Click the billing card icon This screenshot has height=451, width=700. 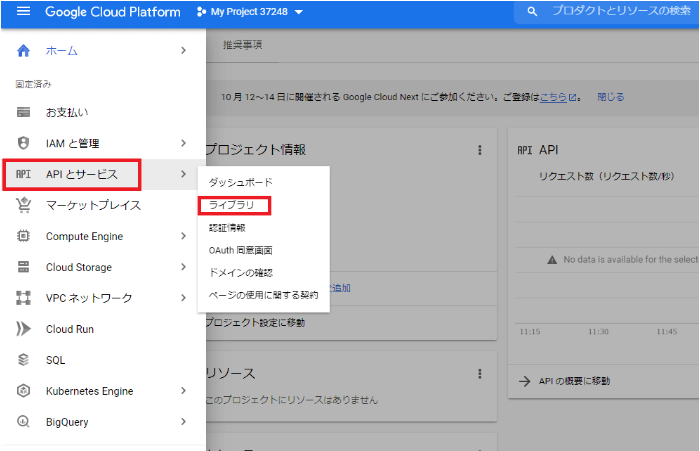point(23,112)
